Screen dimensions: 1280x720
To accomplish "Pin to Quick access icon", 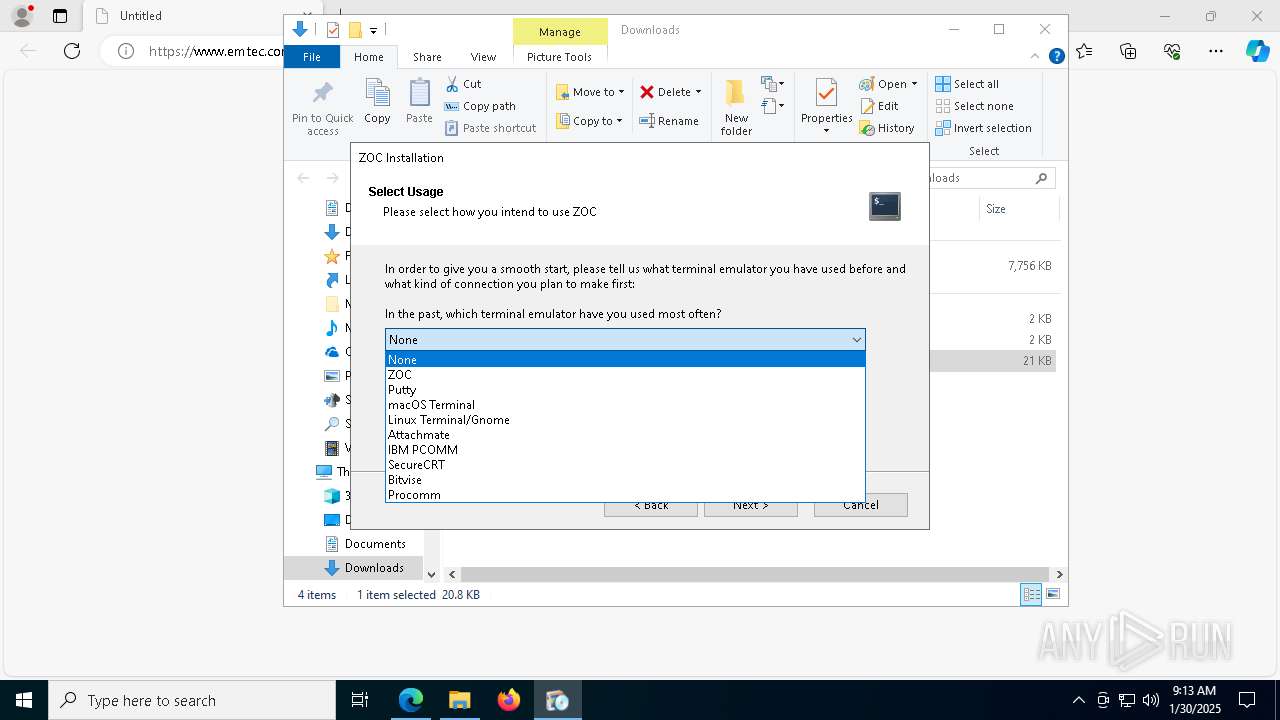I will [x=322, y=107].
